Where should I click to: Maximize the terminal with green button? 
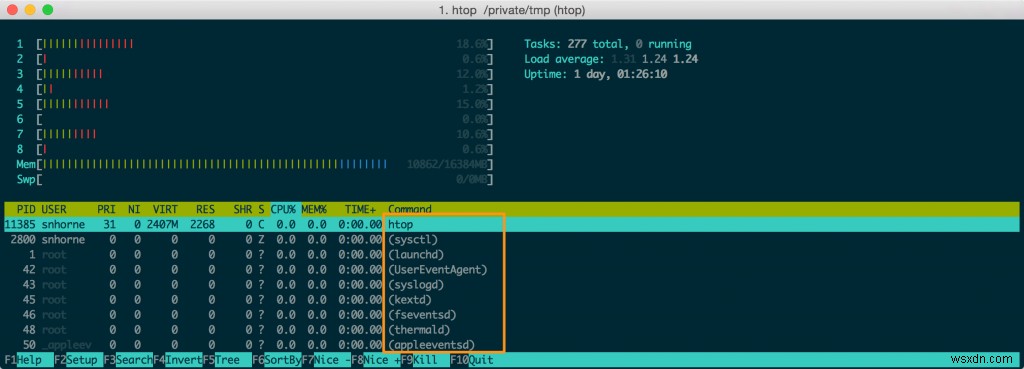(48, 10)
